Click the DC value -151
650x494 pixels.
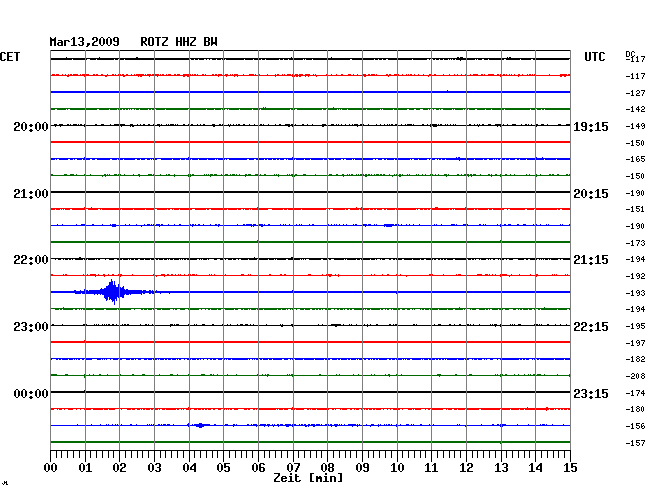[x=635, y=209]
